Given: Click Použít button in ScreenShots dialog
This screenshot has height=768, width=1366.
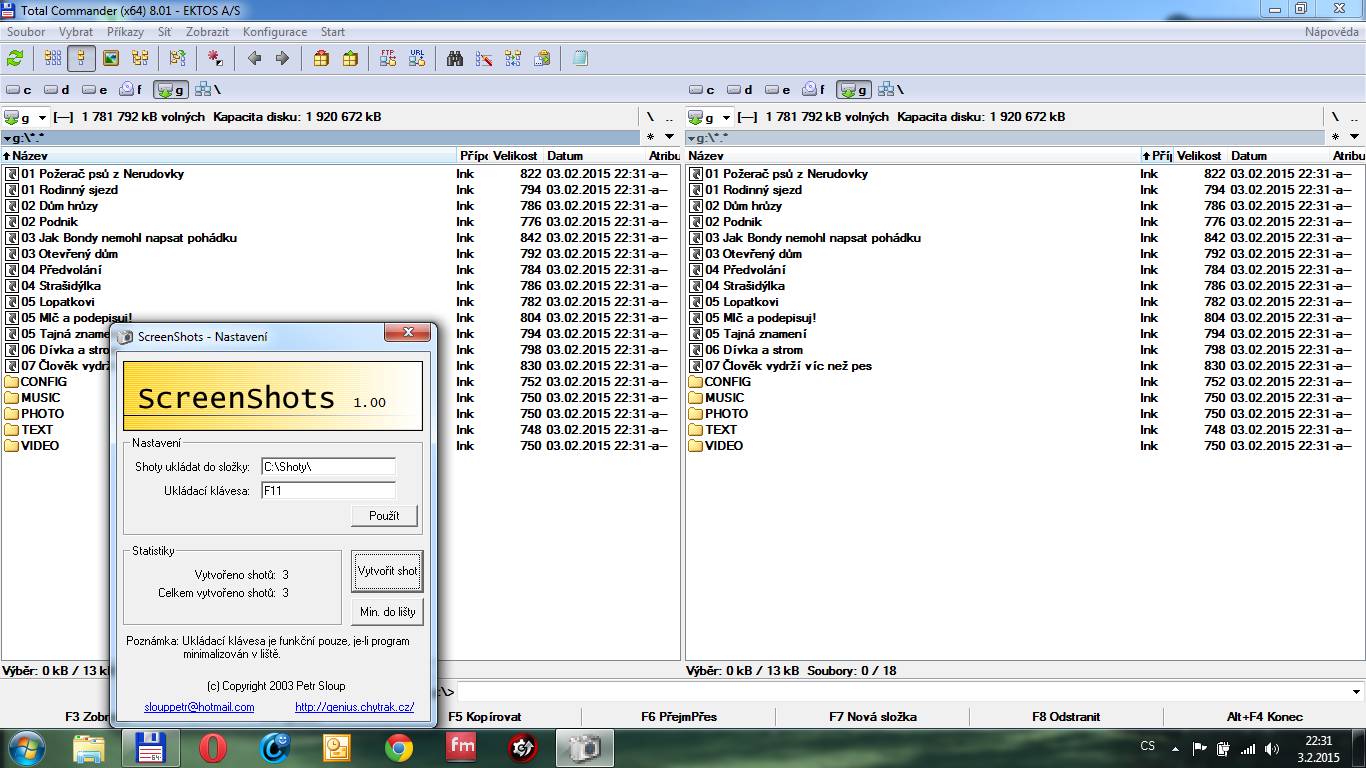Looking at the screenshot, I should click(384, 516).
